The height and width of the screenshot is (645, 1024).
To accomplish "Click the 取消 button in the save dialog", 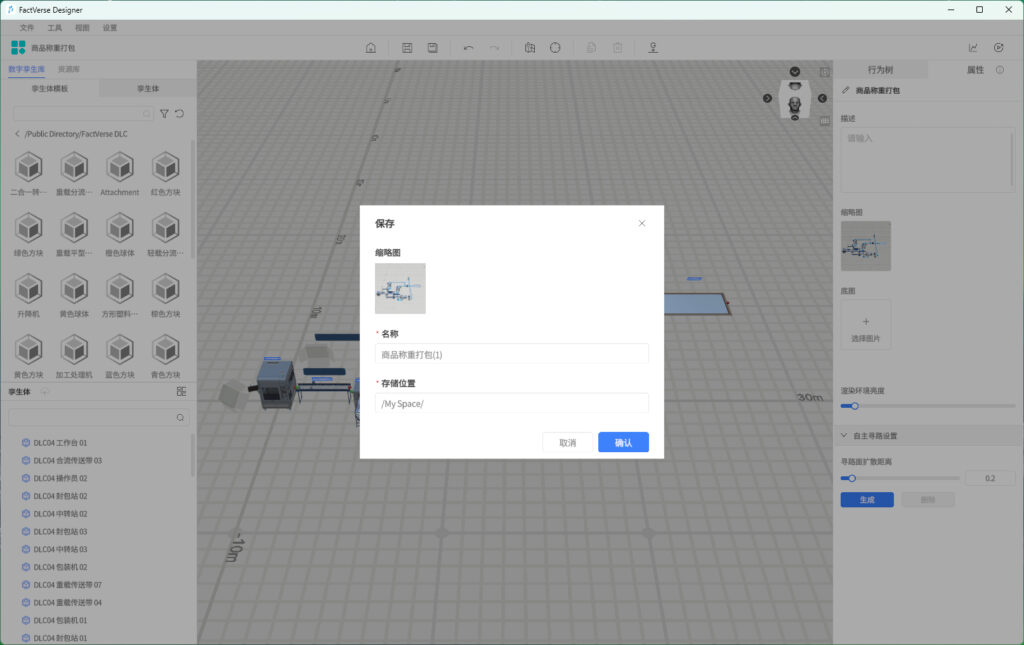I will point(568,442).
